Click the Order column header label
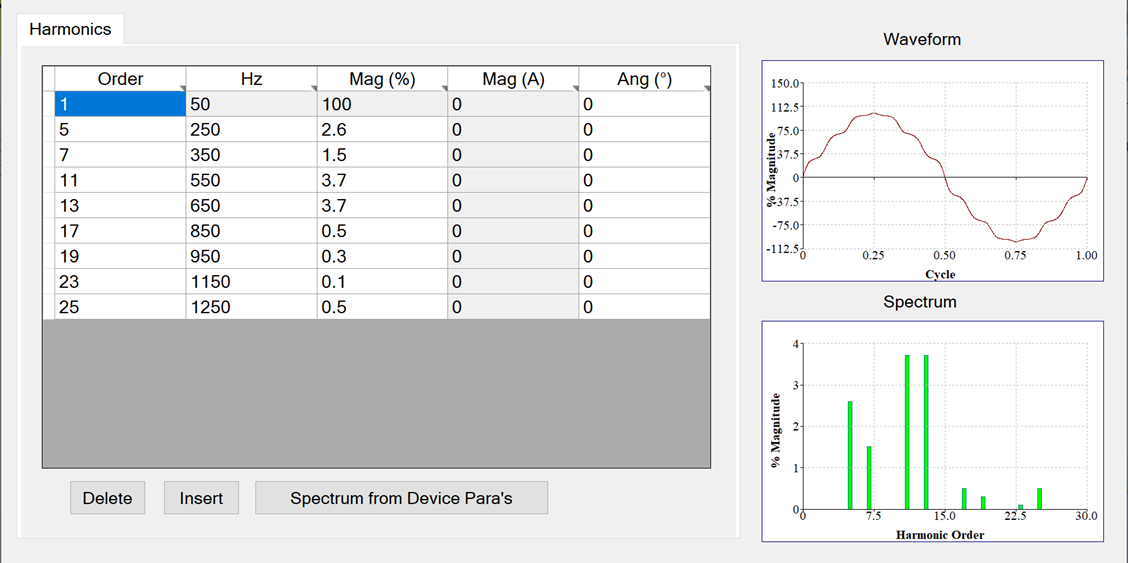Image resolution: width=1128 pixels, height=563 pixels. pos(120,79)
